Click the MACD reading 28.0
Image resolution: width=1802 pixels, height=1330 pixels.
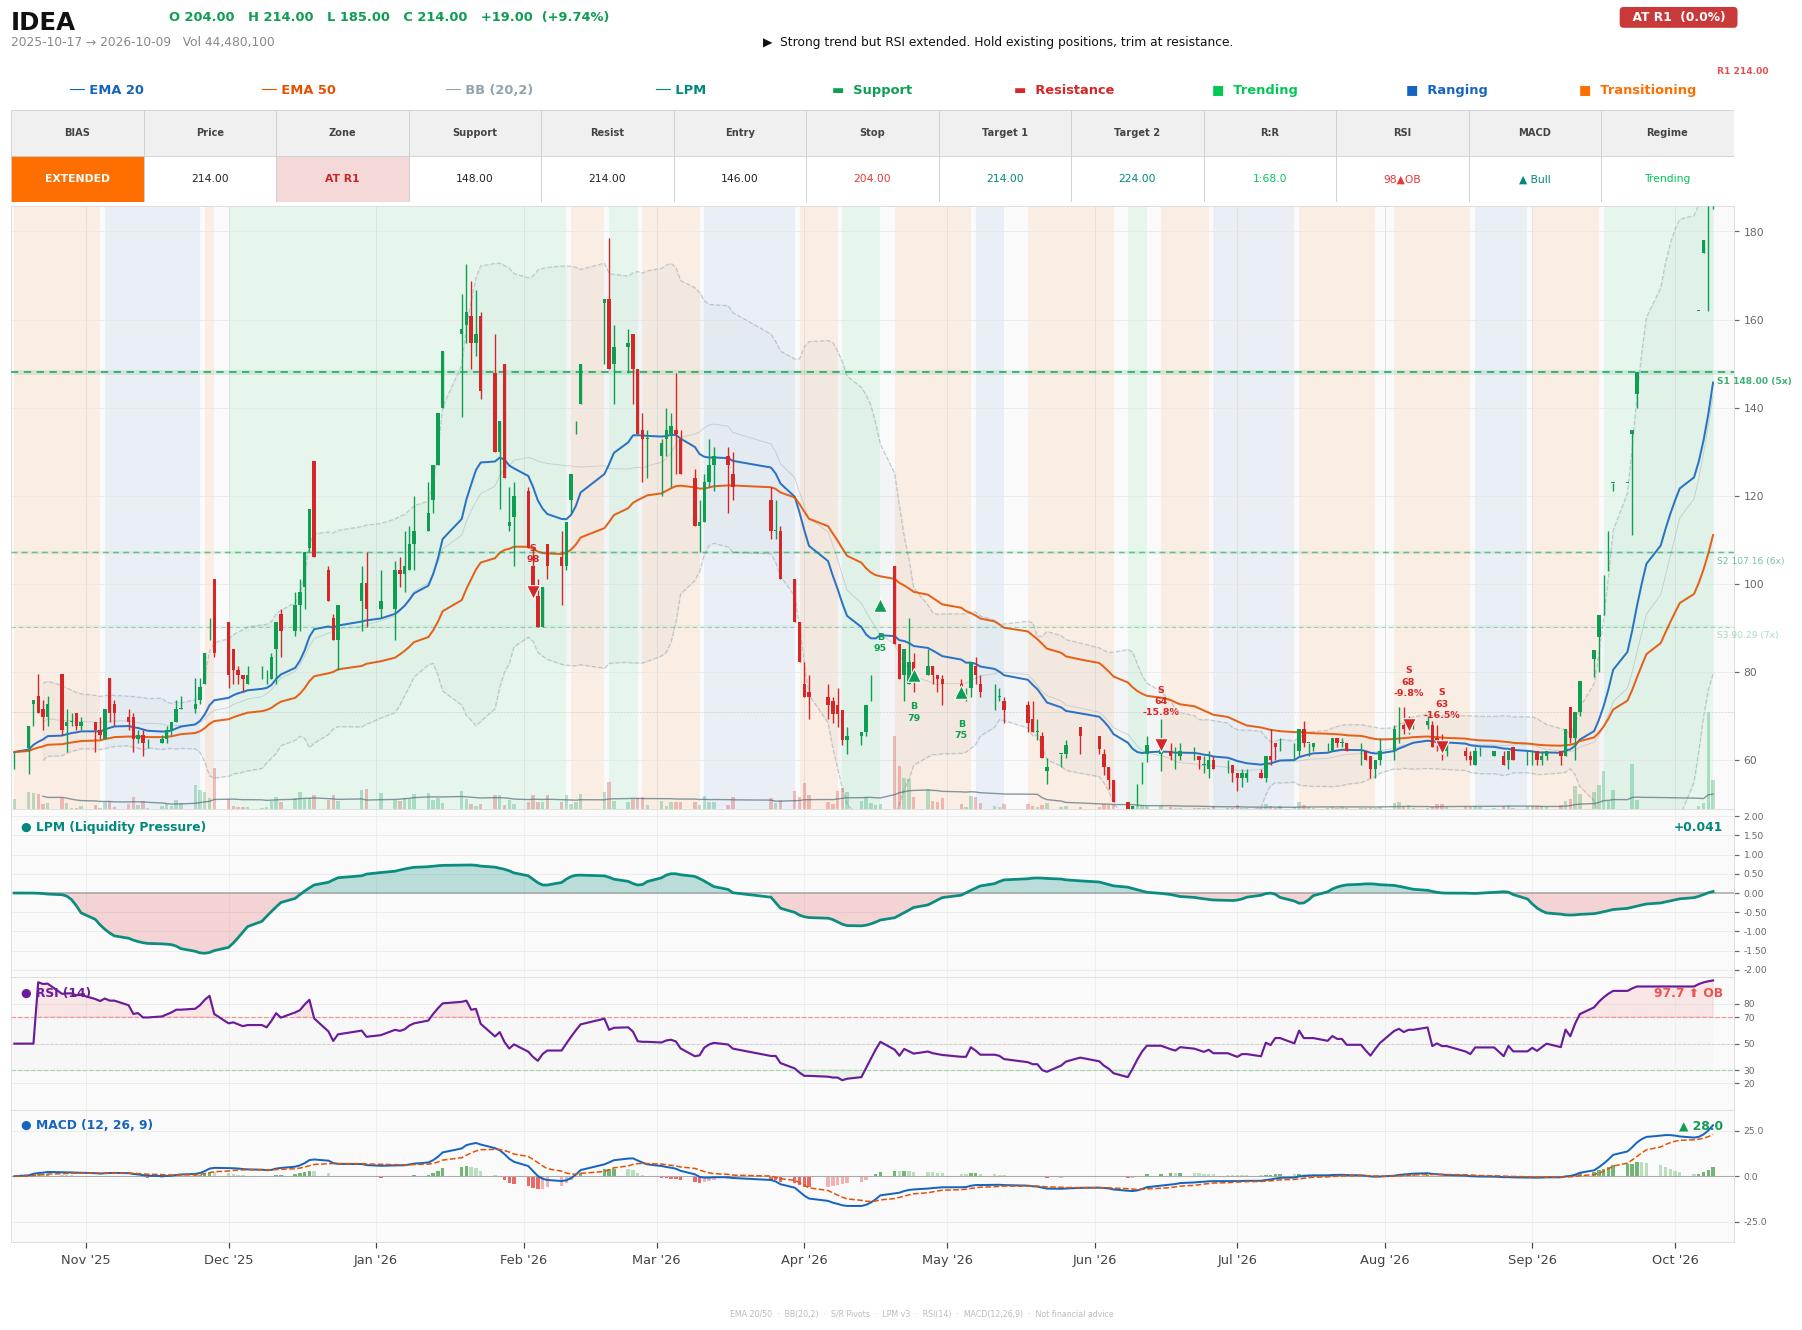pos(1700,1126)
